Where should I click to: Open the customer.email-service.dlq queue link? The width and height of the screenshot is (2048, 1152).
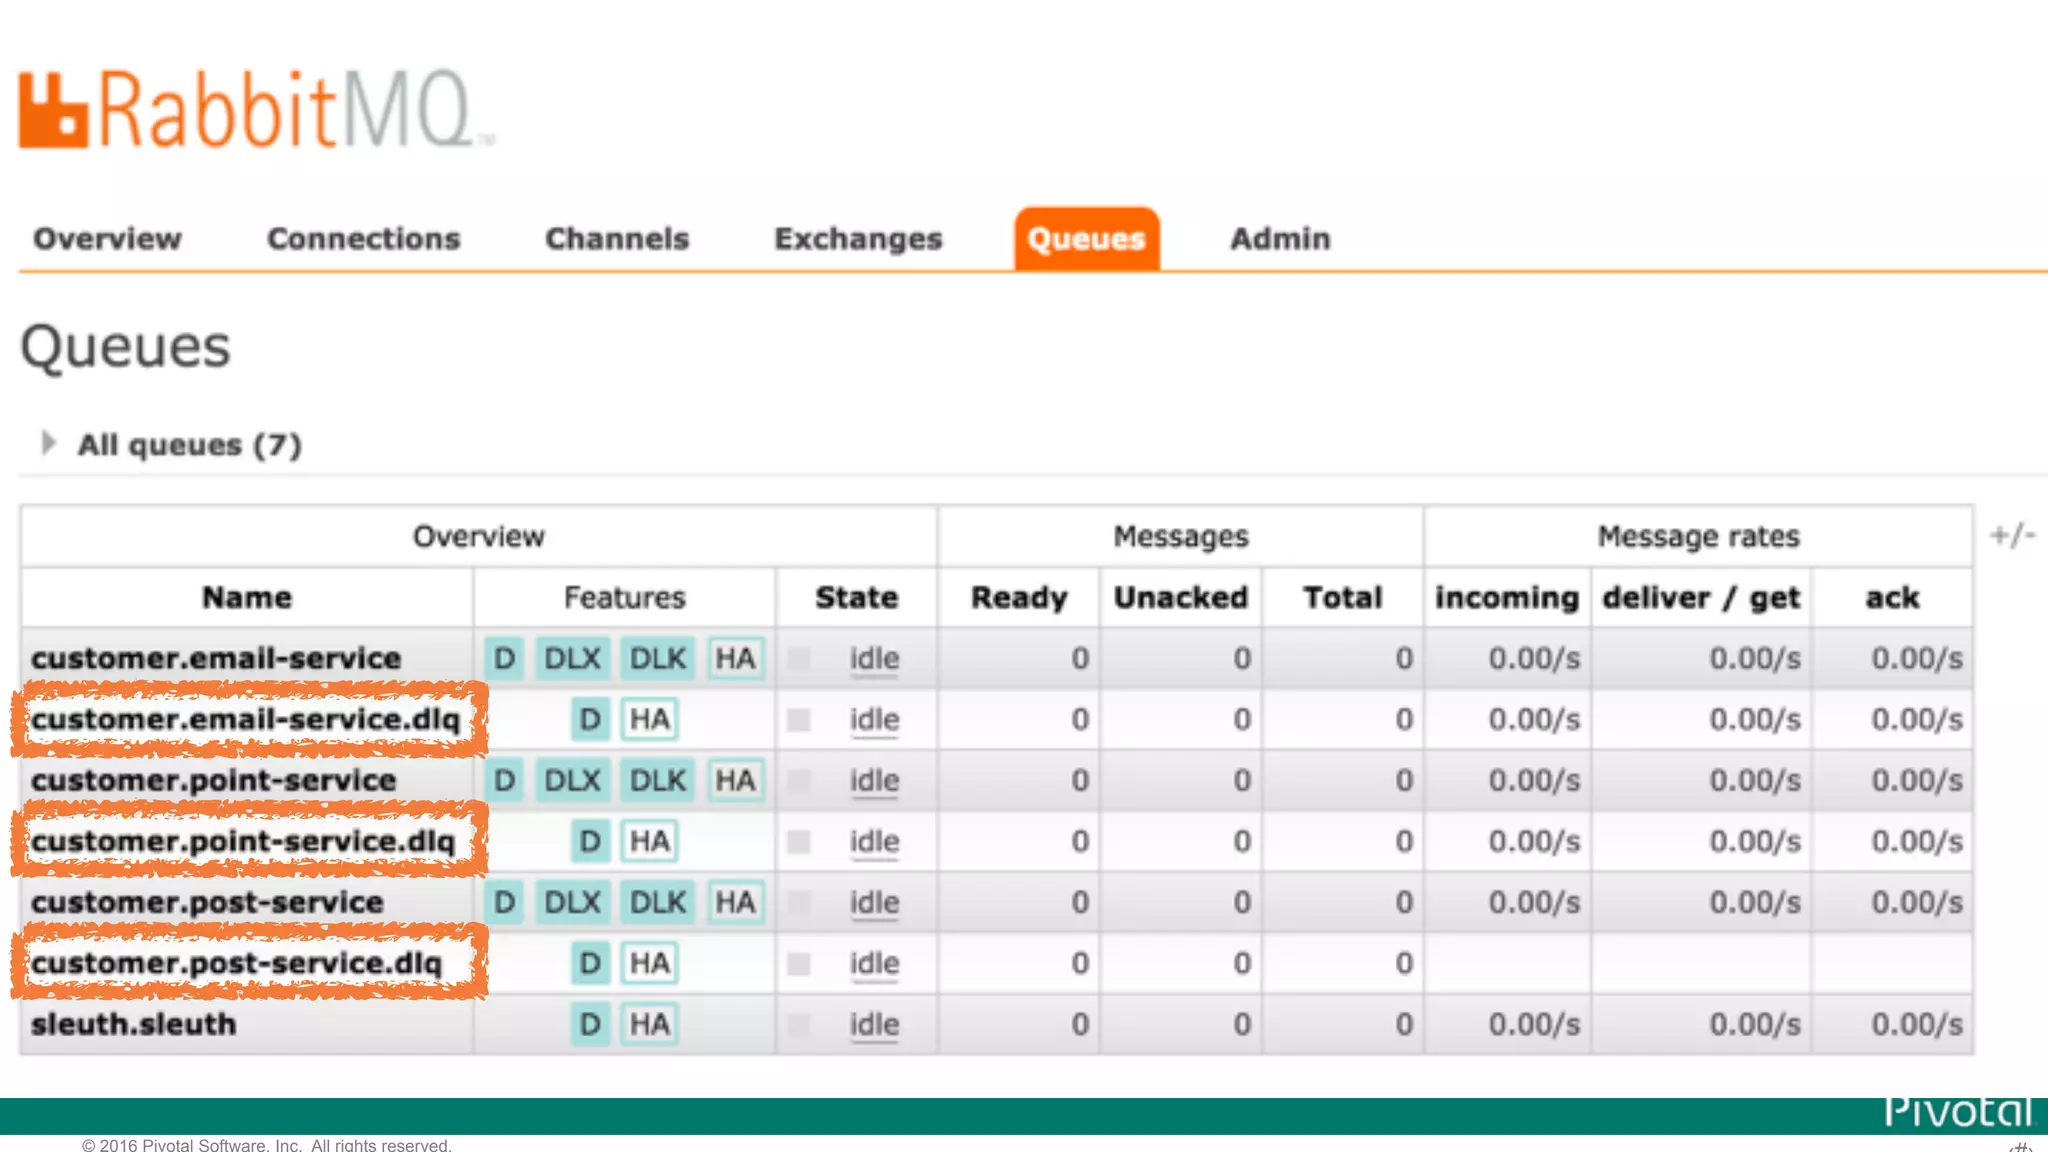coord(245,720)
